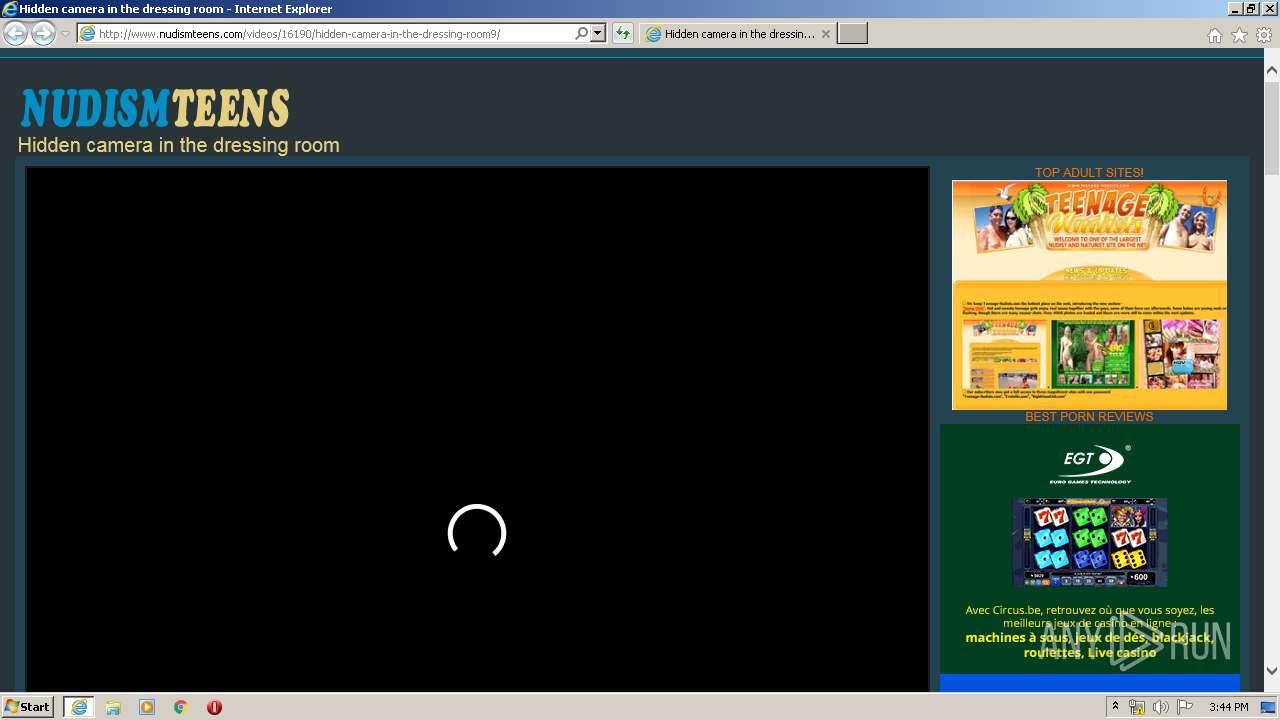
Task: Open Action Center flag icon
Action: coord(1185,707)
